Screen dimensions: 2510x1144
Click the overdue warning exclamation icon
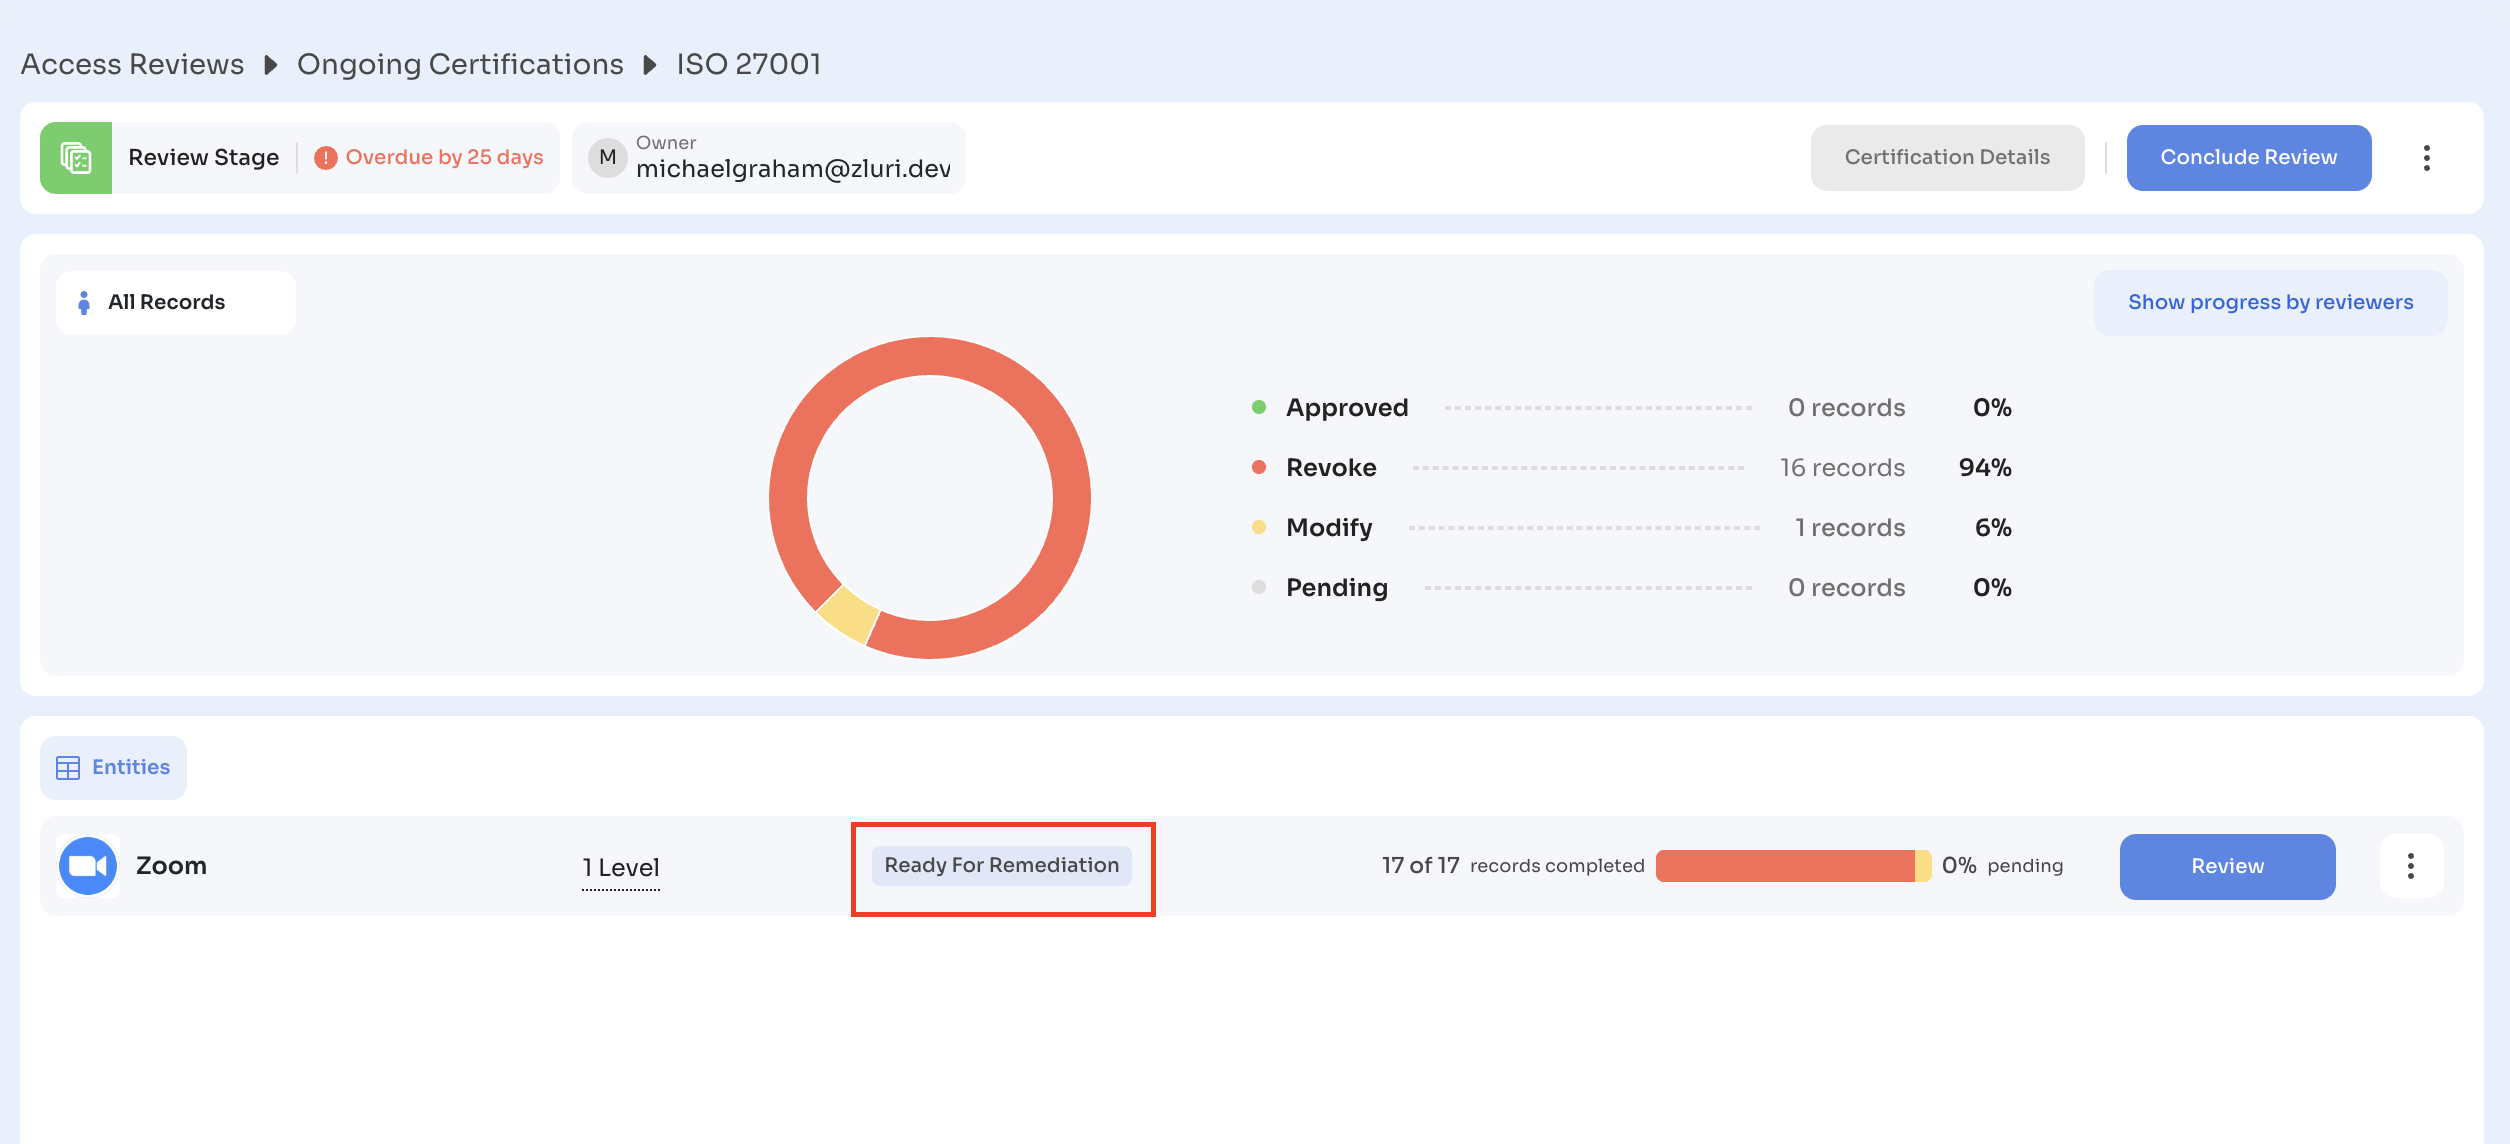pos(325,158)
